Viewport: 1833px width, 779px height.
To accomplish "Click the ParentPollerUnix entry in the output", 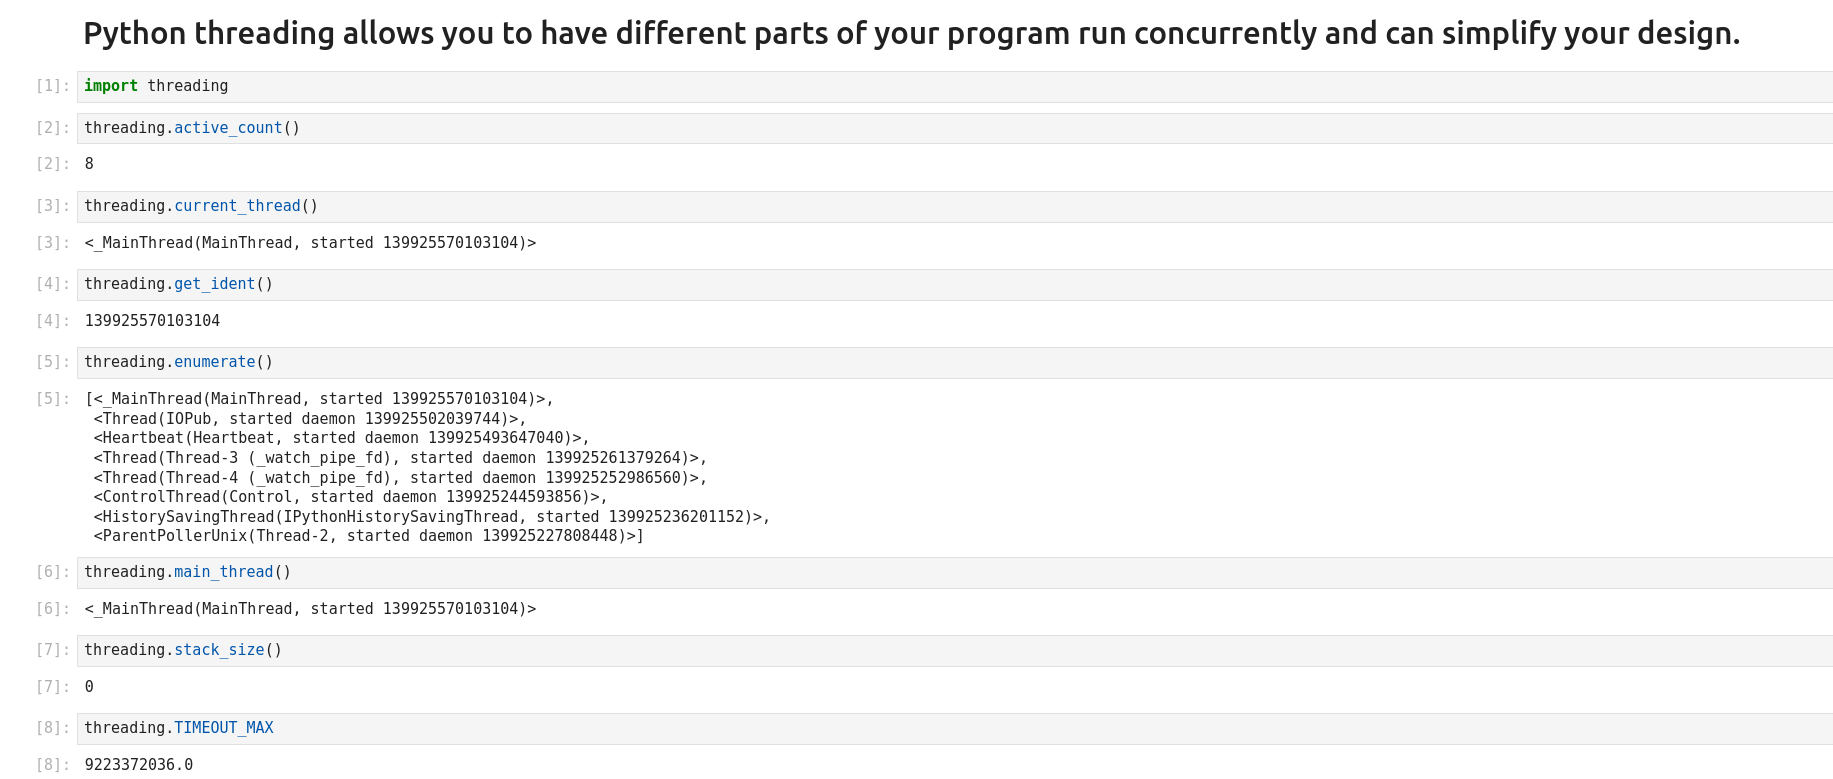I will pyautogui.click(x=368, y=536).
